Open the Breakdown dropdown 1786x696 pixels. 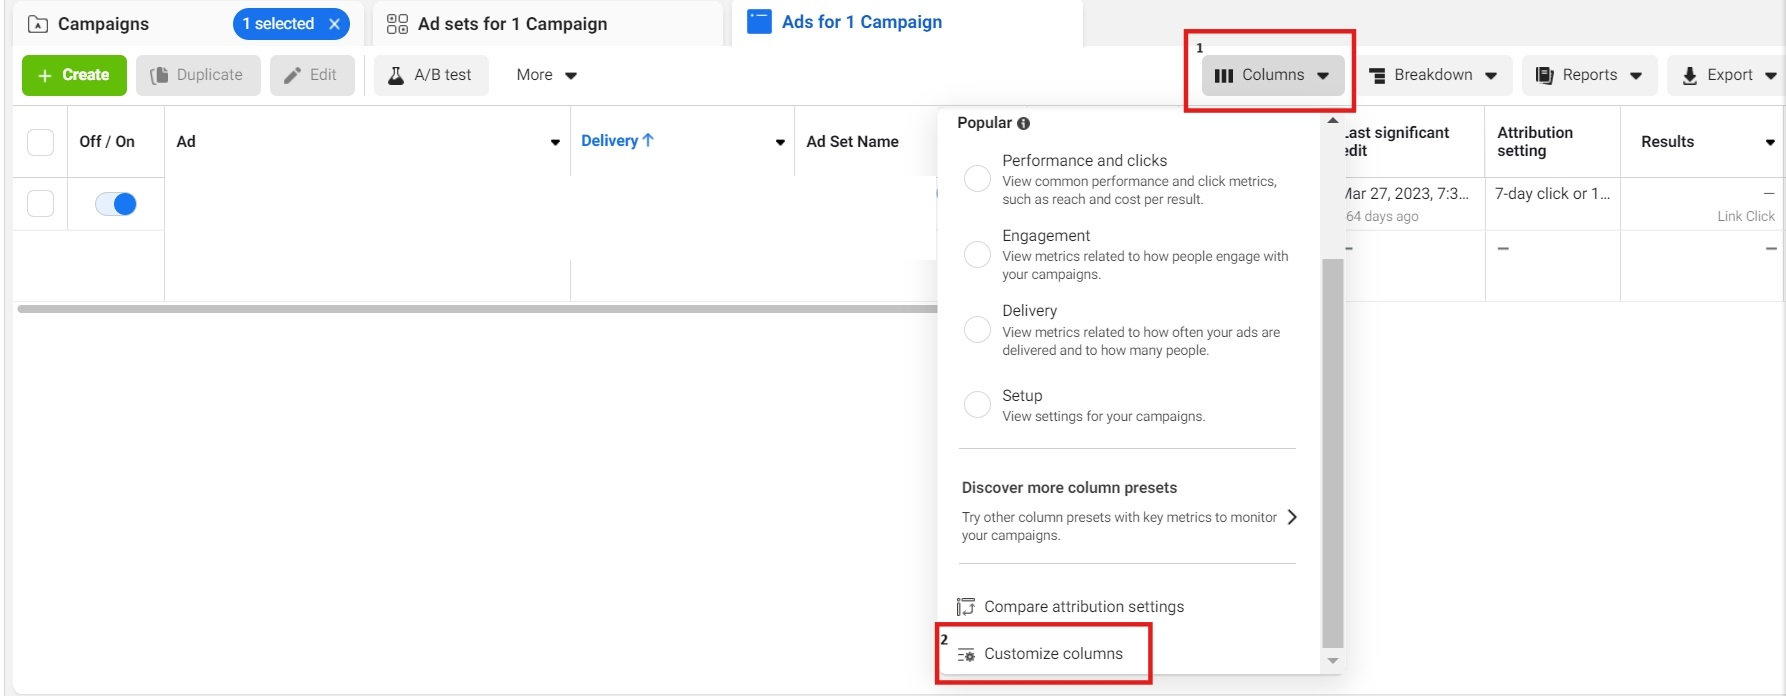coord(1433,75)
